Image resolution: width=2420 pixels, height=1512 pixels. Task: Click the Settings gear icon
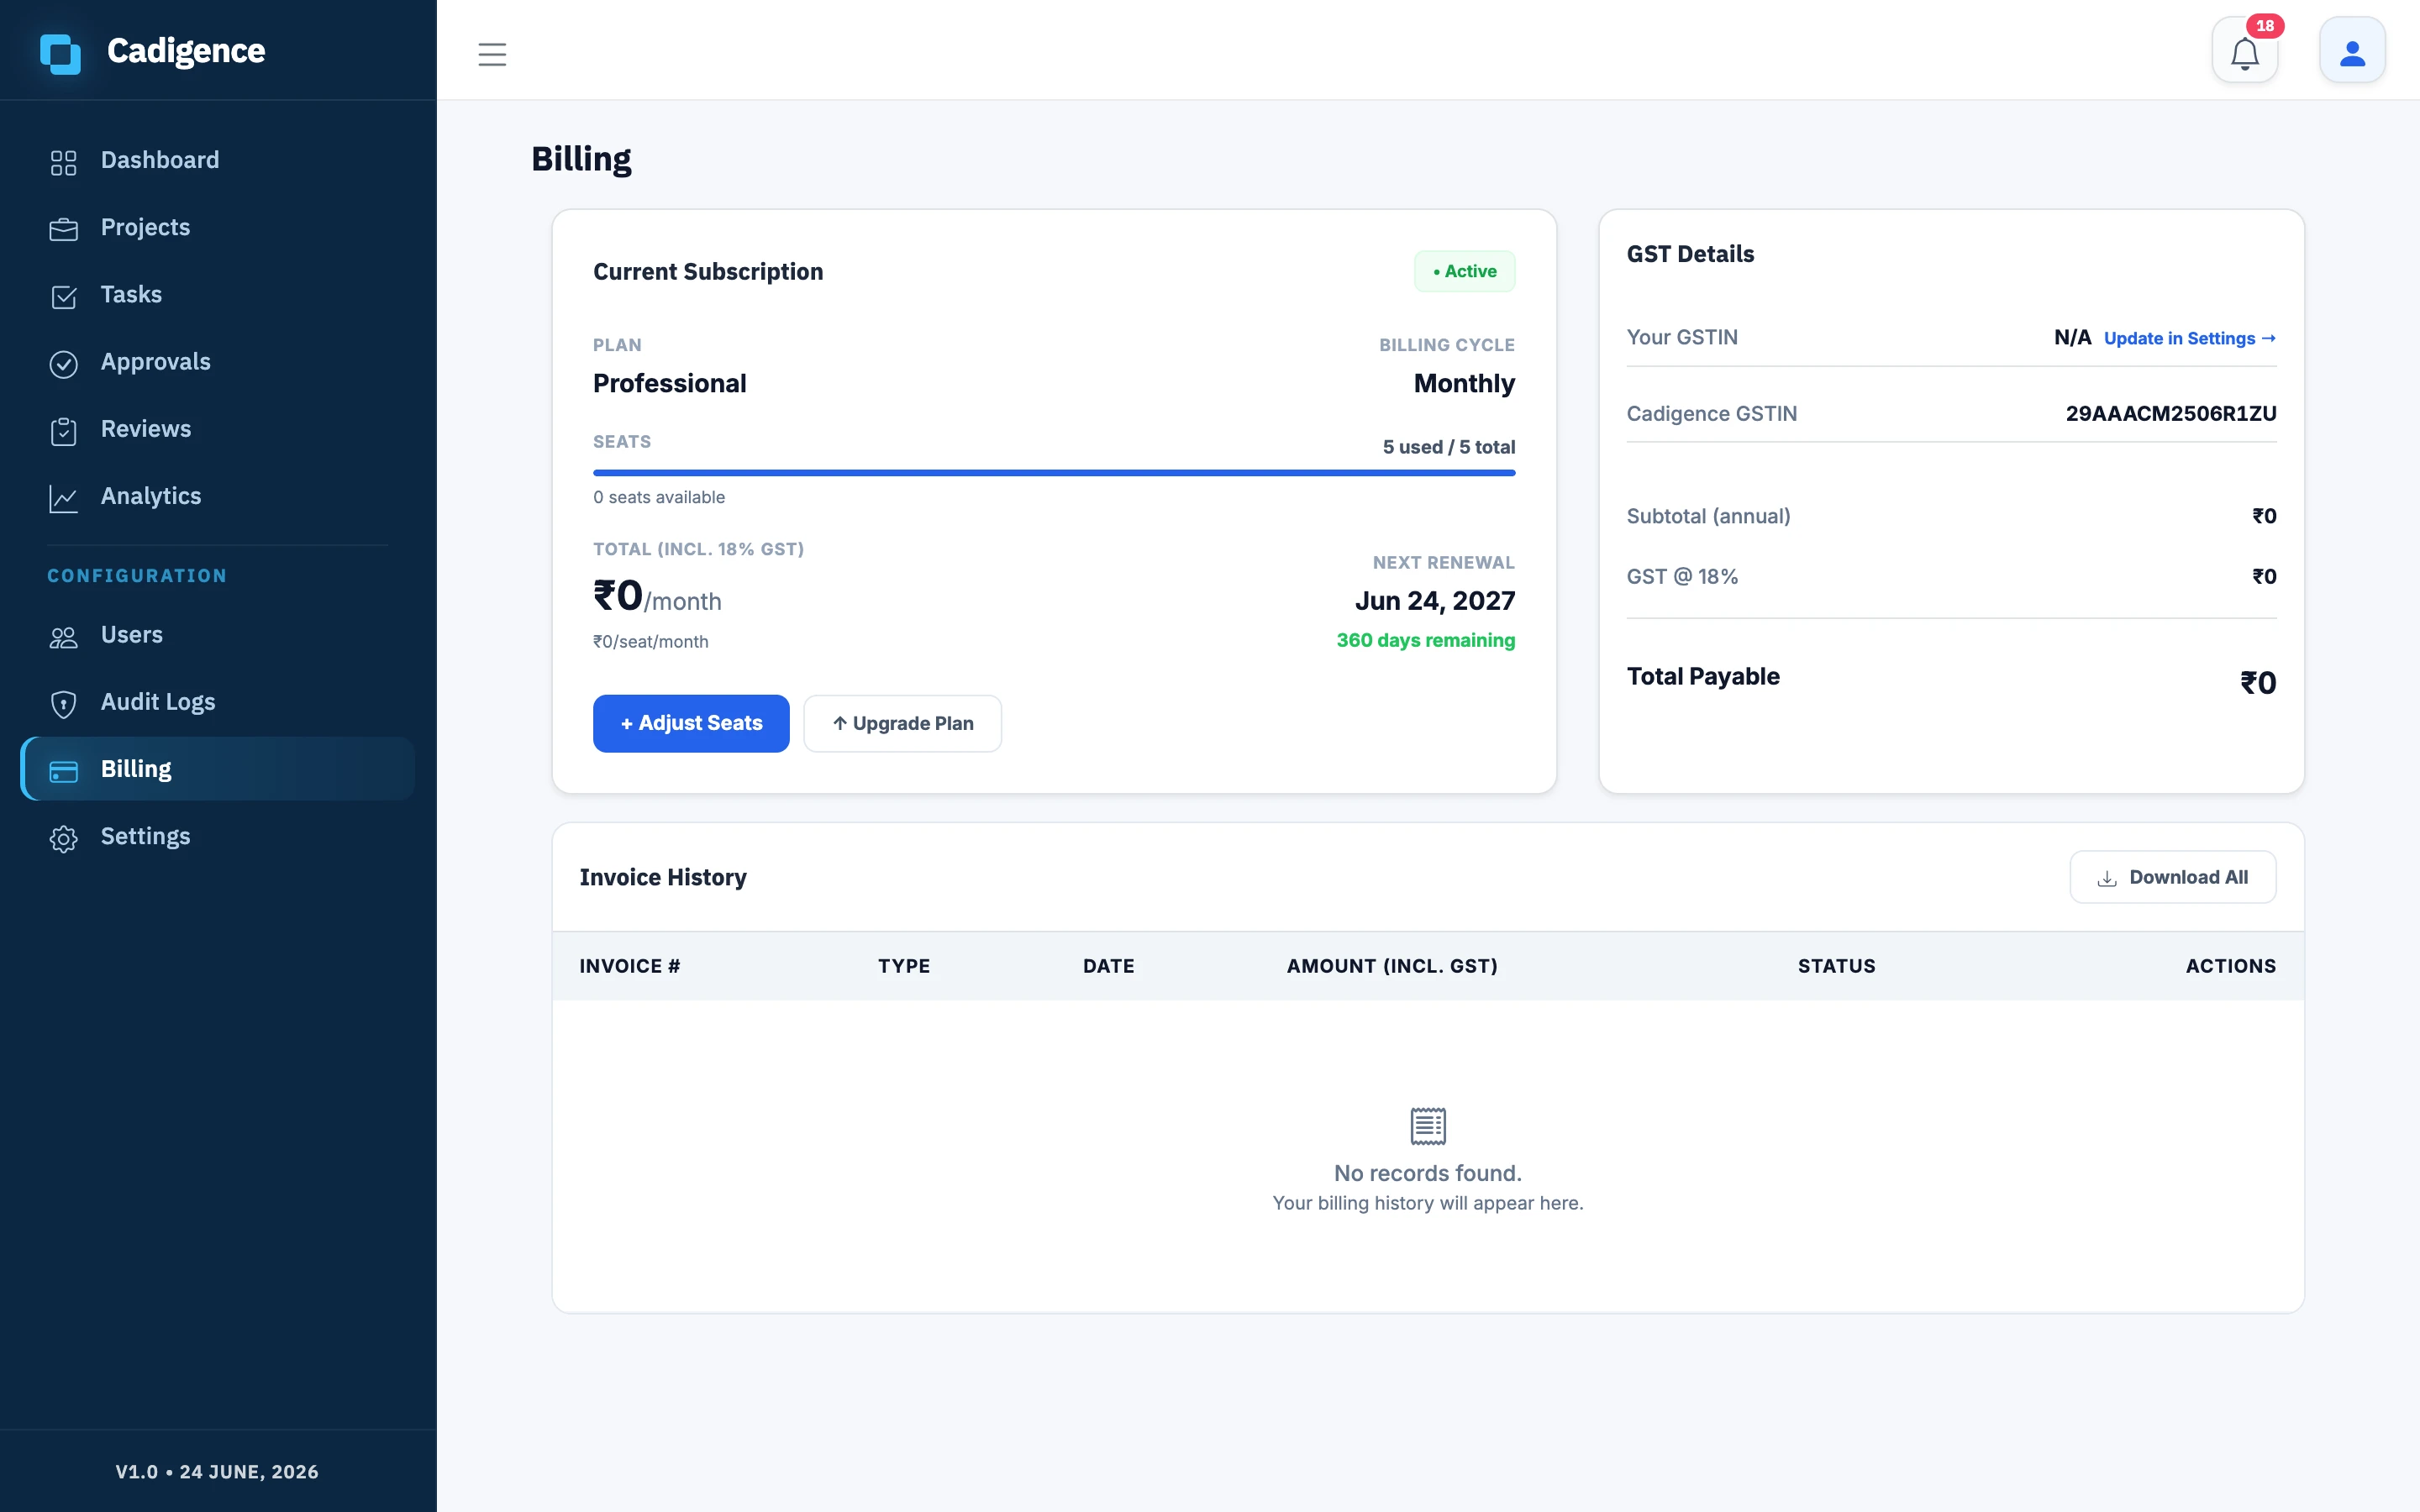pyautogui.click(x=64, y=838)
